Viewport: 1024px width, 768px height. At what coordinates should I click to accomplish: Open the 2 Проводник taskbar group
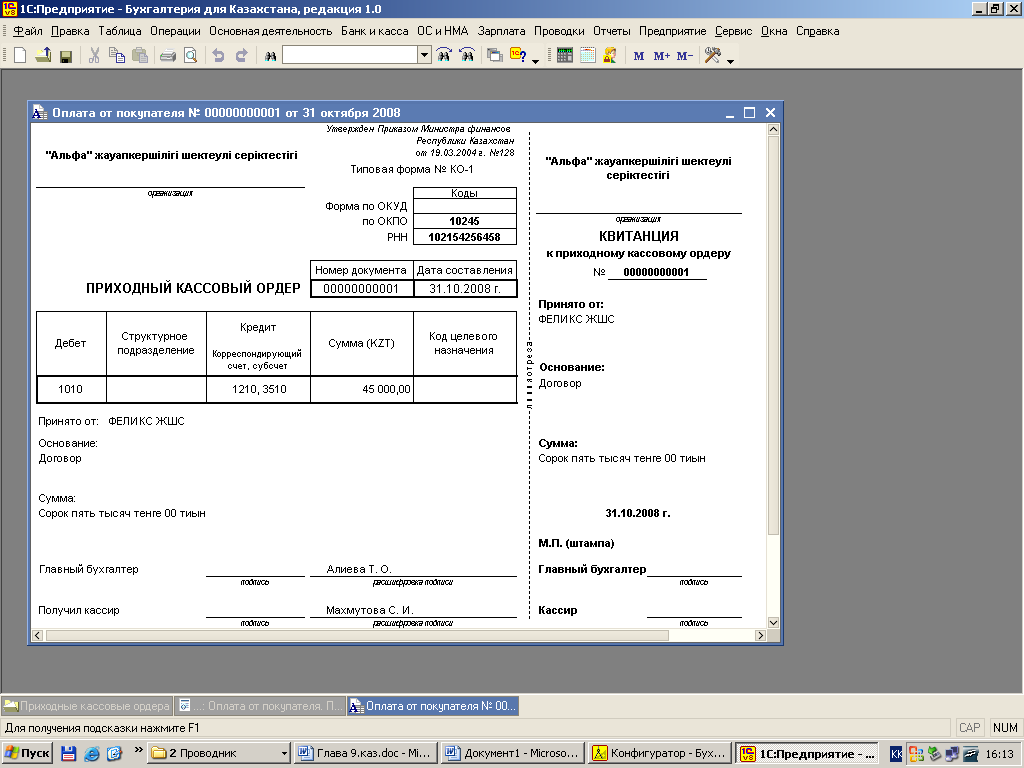[219, 753]
